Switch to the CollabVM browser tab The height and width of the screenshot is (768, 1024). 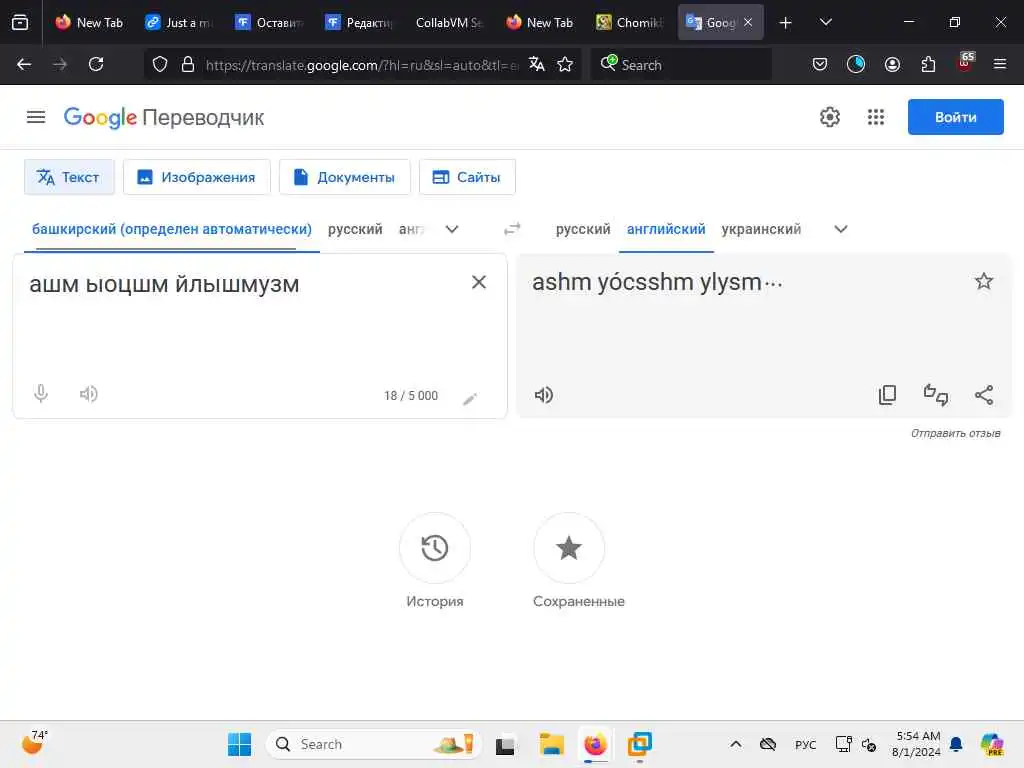[449, 22]
